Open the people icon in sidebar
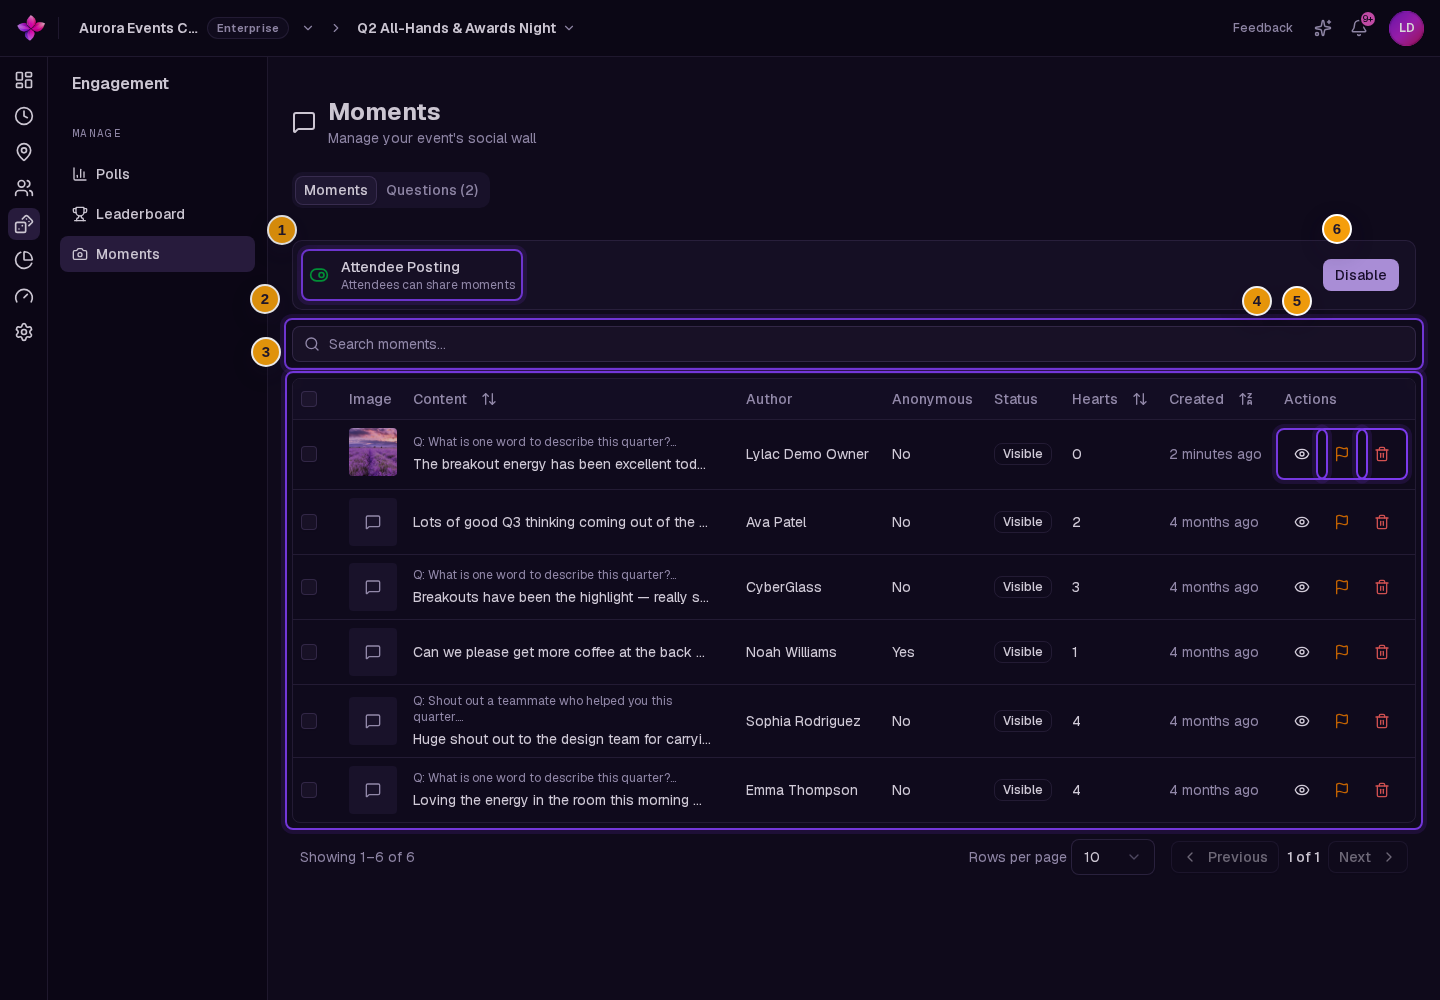Screen dimensions: 1440x1000 [24, 188]
